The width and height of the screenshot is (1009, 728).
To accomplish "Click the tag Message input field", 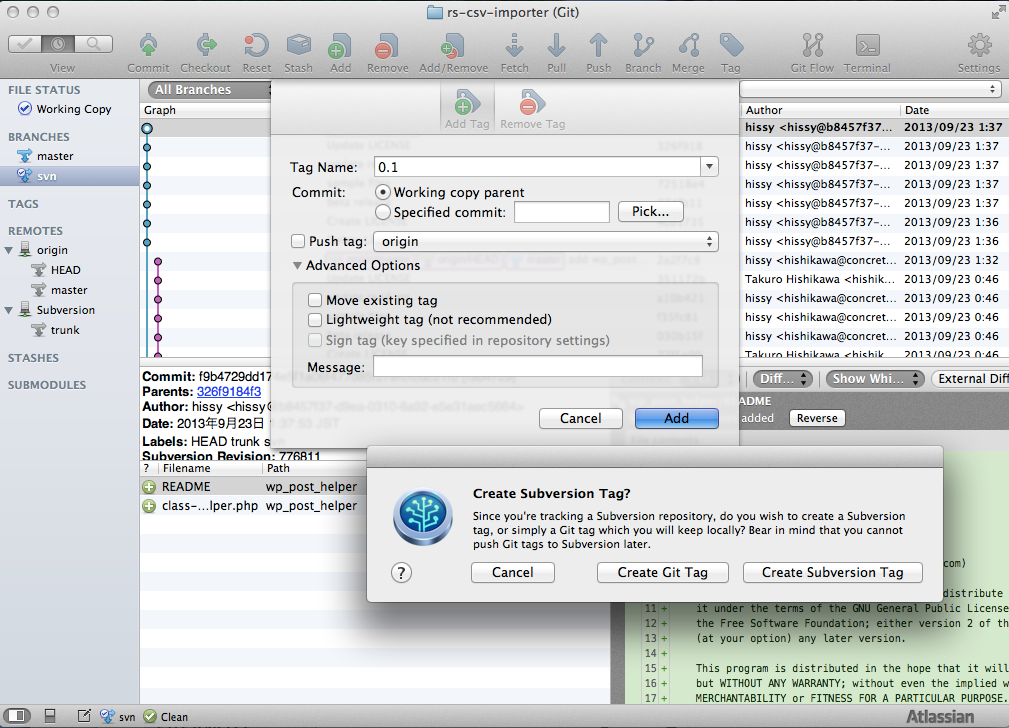I will tap(538, 367).
